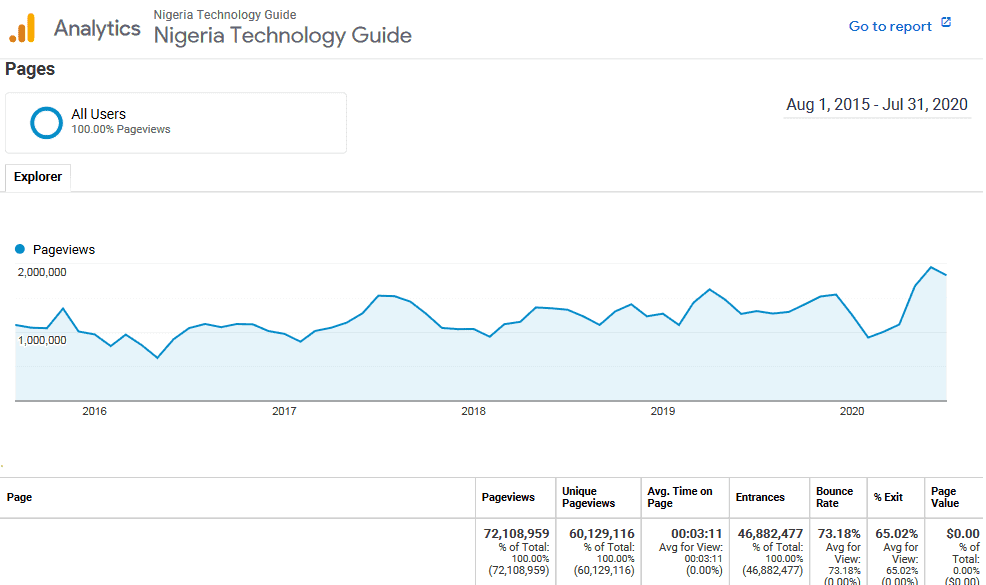Viewport: 986px width, 585px height.
Task: Click the 60,129,116 unique pageviews value
Action: pyautogui.click(x=602, y=533)
